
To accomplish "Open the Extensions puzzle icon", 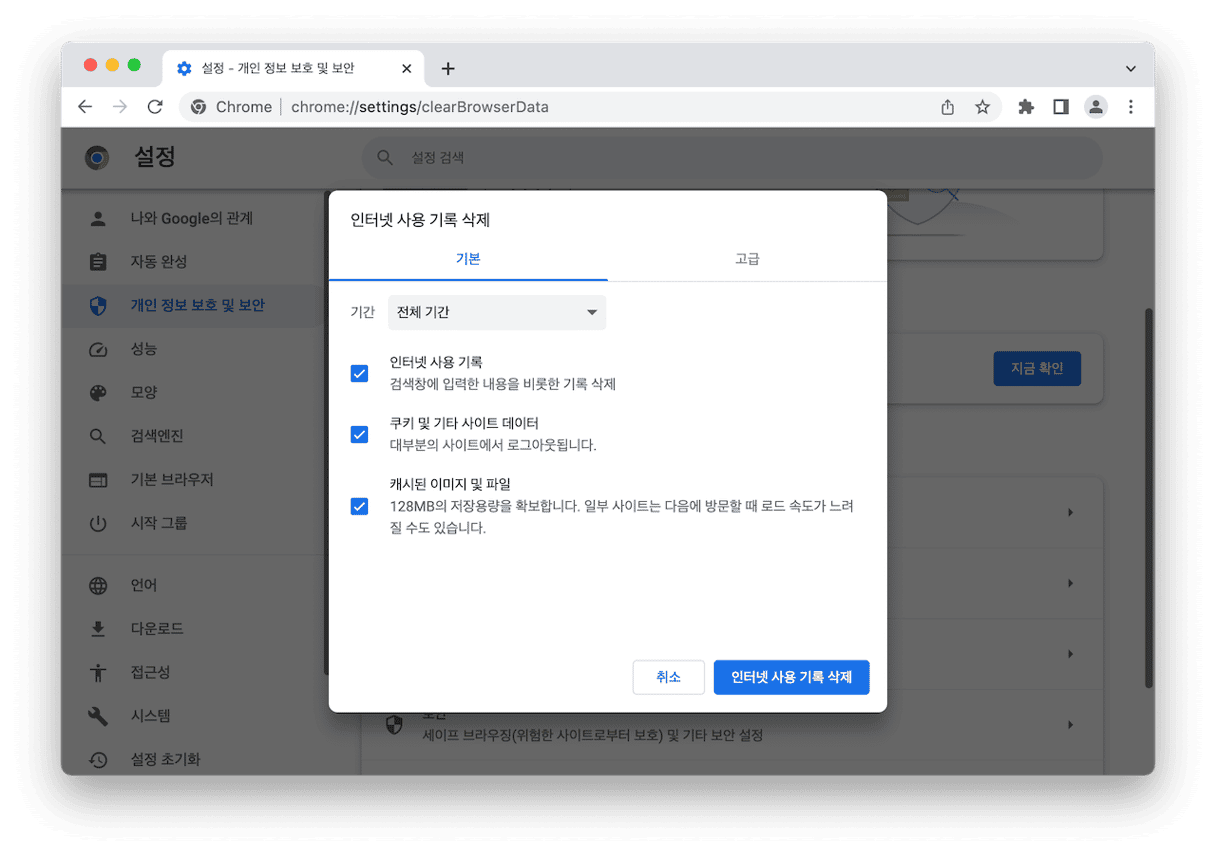I will (1025, 107).
